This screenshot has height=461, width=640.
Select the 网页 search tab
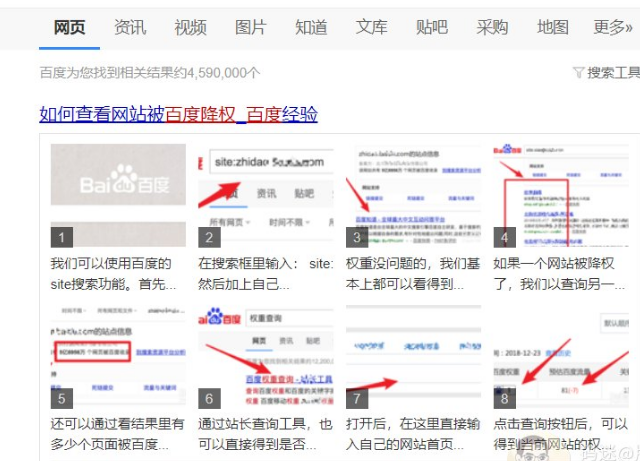point(69,27)
